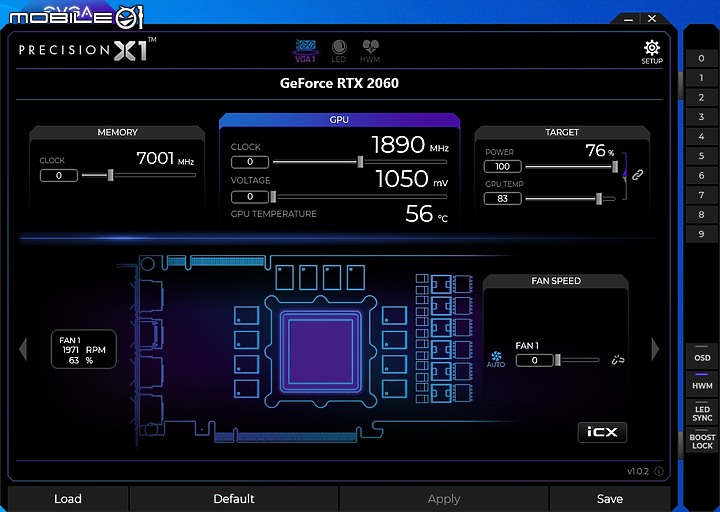The image size is (720, 512).
Task: Toggle LED Sync
Action: (x=702, y=412)
